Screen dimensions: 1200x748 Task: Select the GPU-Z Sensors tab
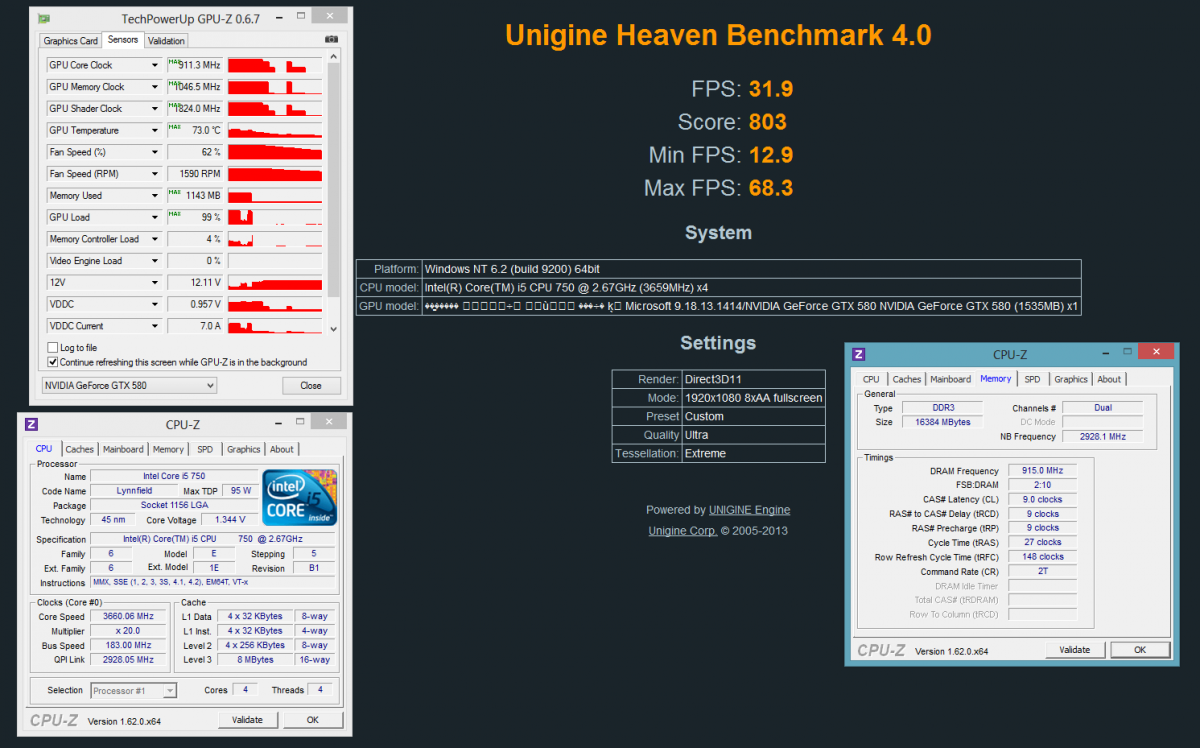point(123,40)
